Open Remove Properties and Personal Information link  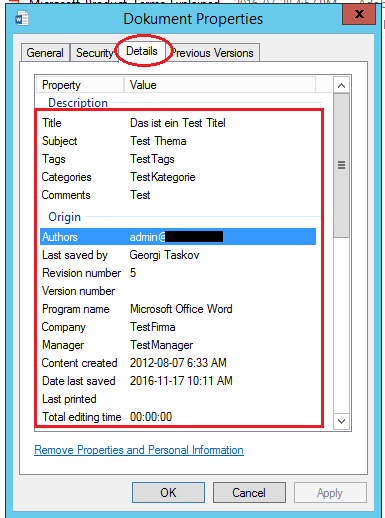coord(139,450)
